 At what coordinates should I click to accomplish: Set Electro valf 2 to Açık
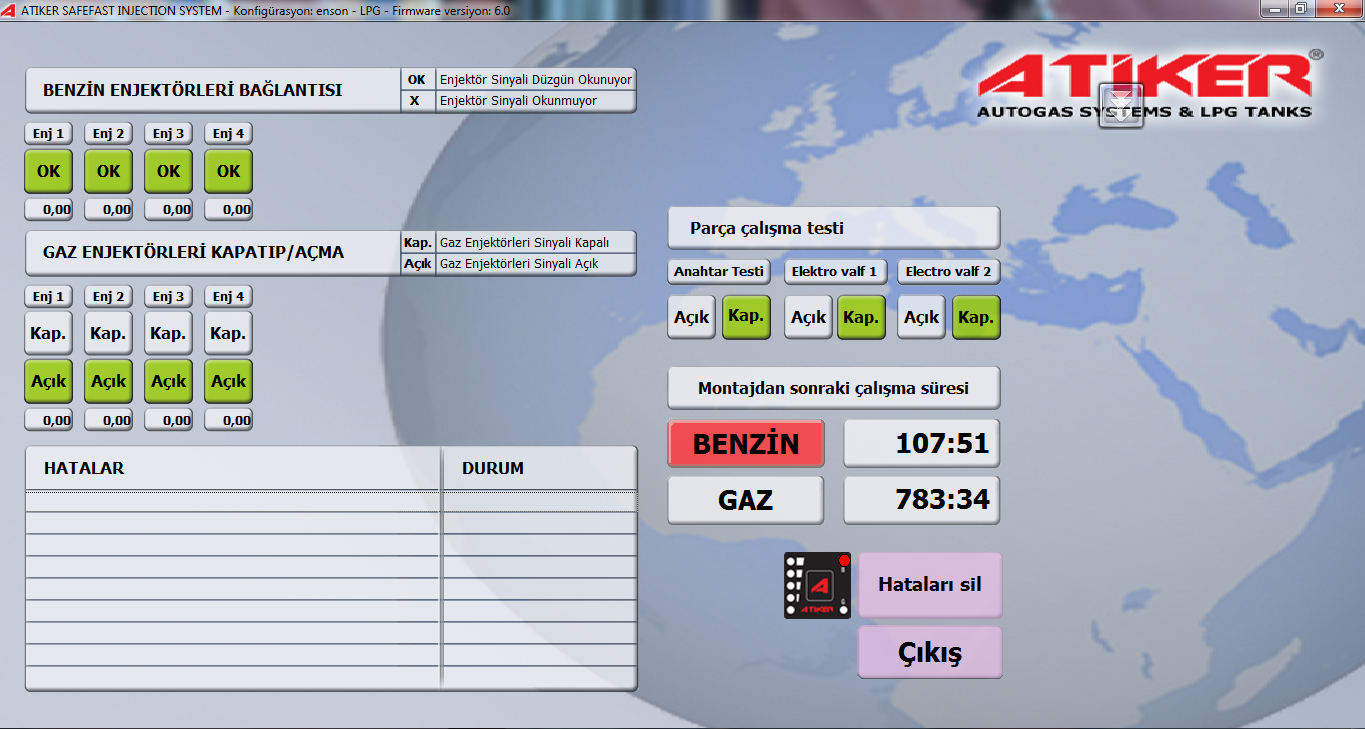click(x=922, y=317)
